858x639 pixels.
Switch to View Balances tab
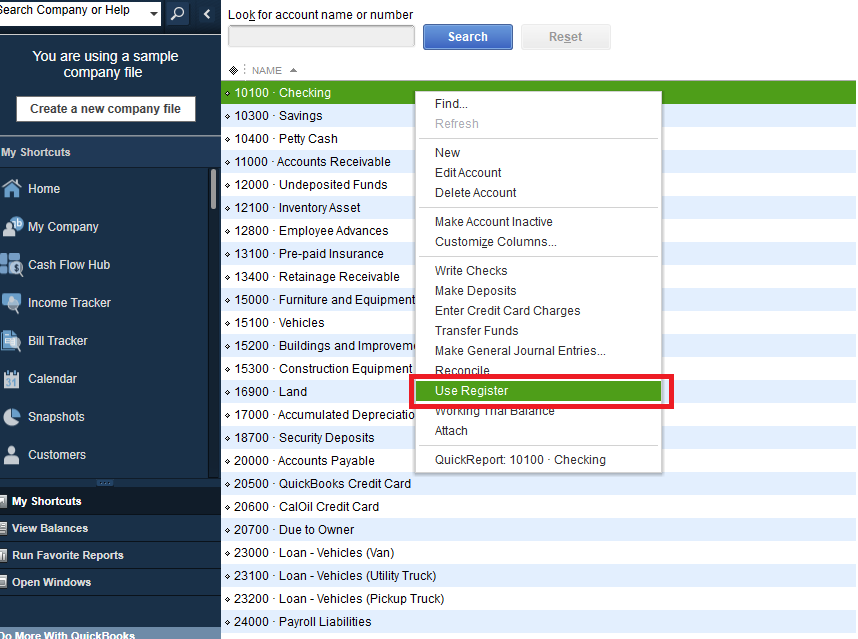click(110, 528)
